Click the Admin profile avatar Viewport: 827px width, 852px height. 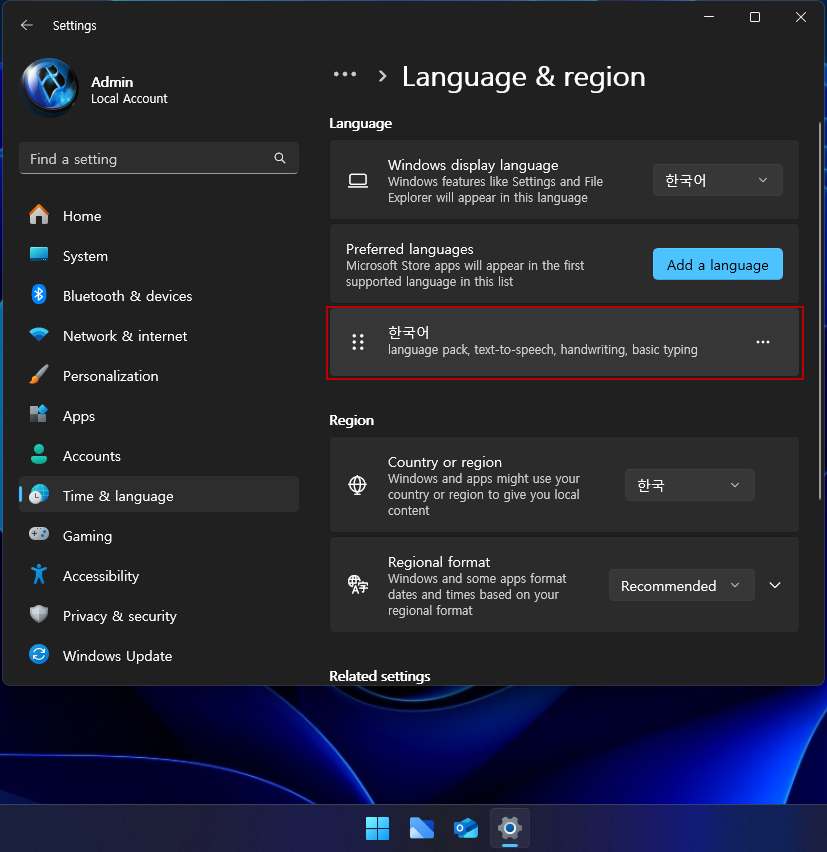(49, 87)
